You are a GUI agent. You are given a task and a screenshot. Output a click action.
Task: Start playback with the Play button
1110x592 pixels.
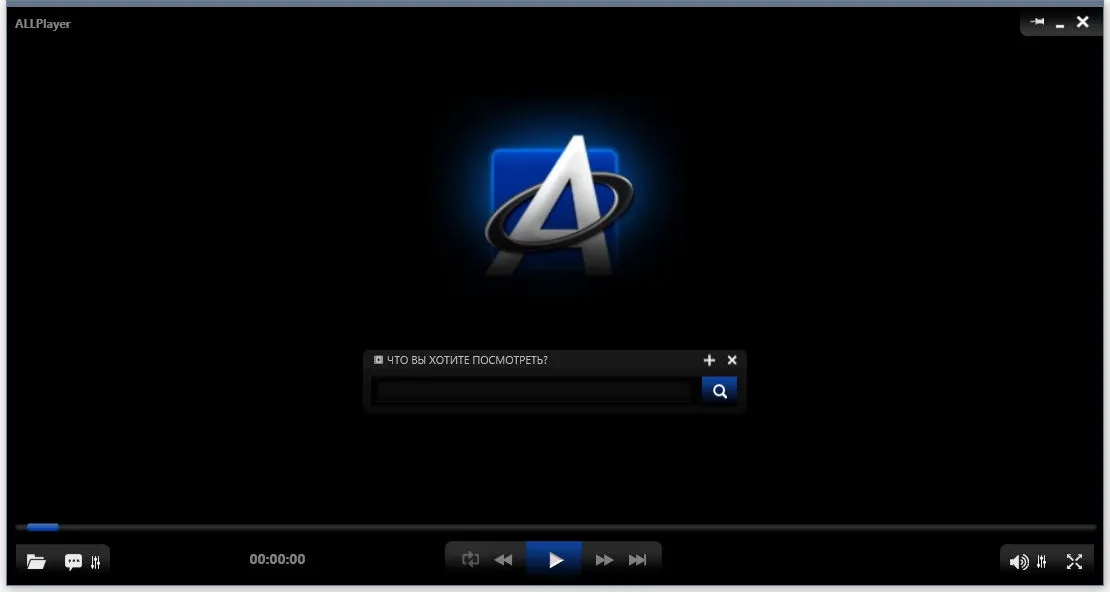point(554,561)
